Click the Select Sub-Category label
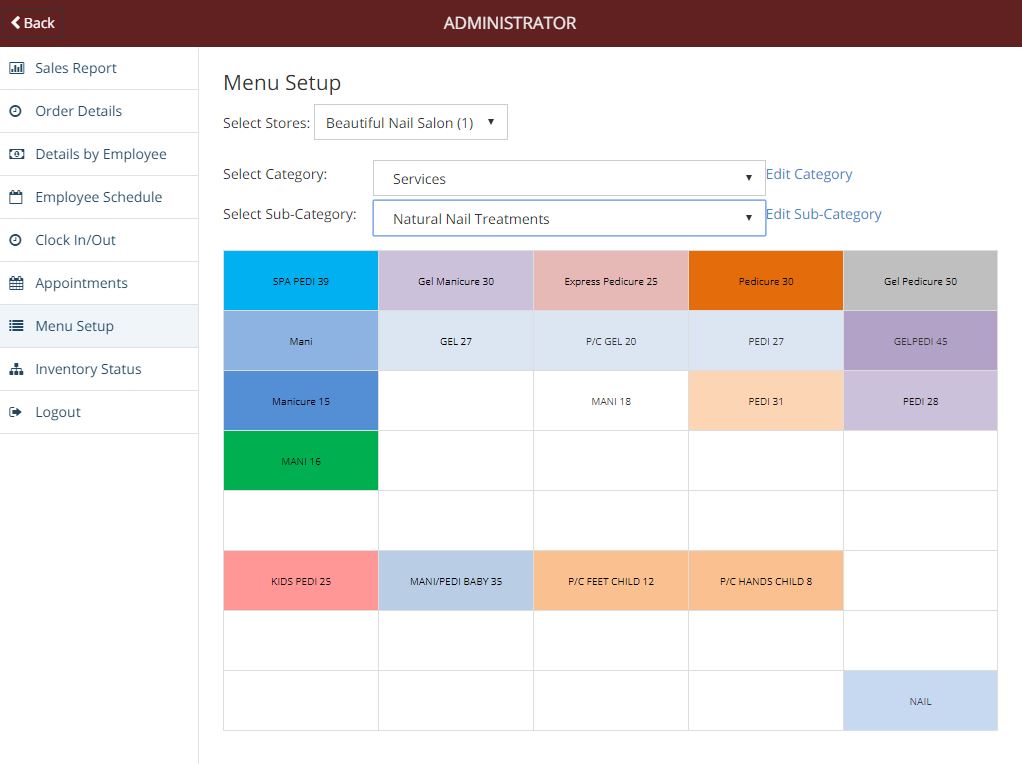 pos(289,214)
